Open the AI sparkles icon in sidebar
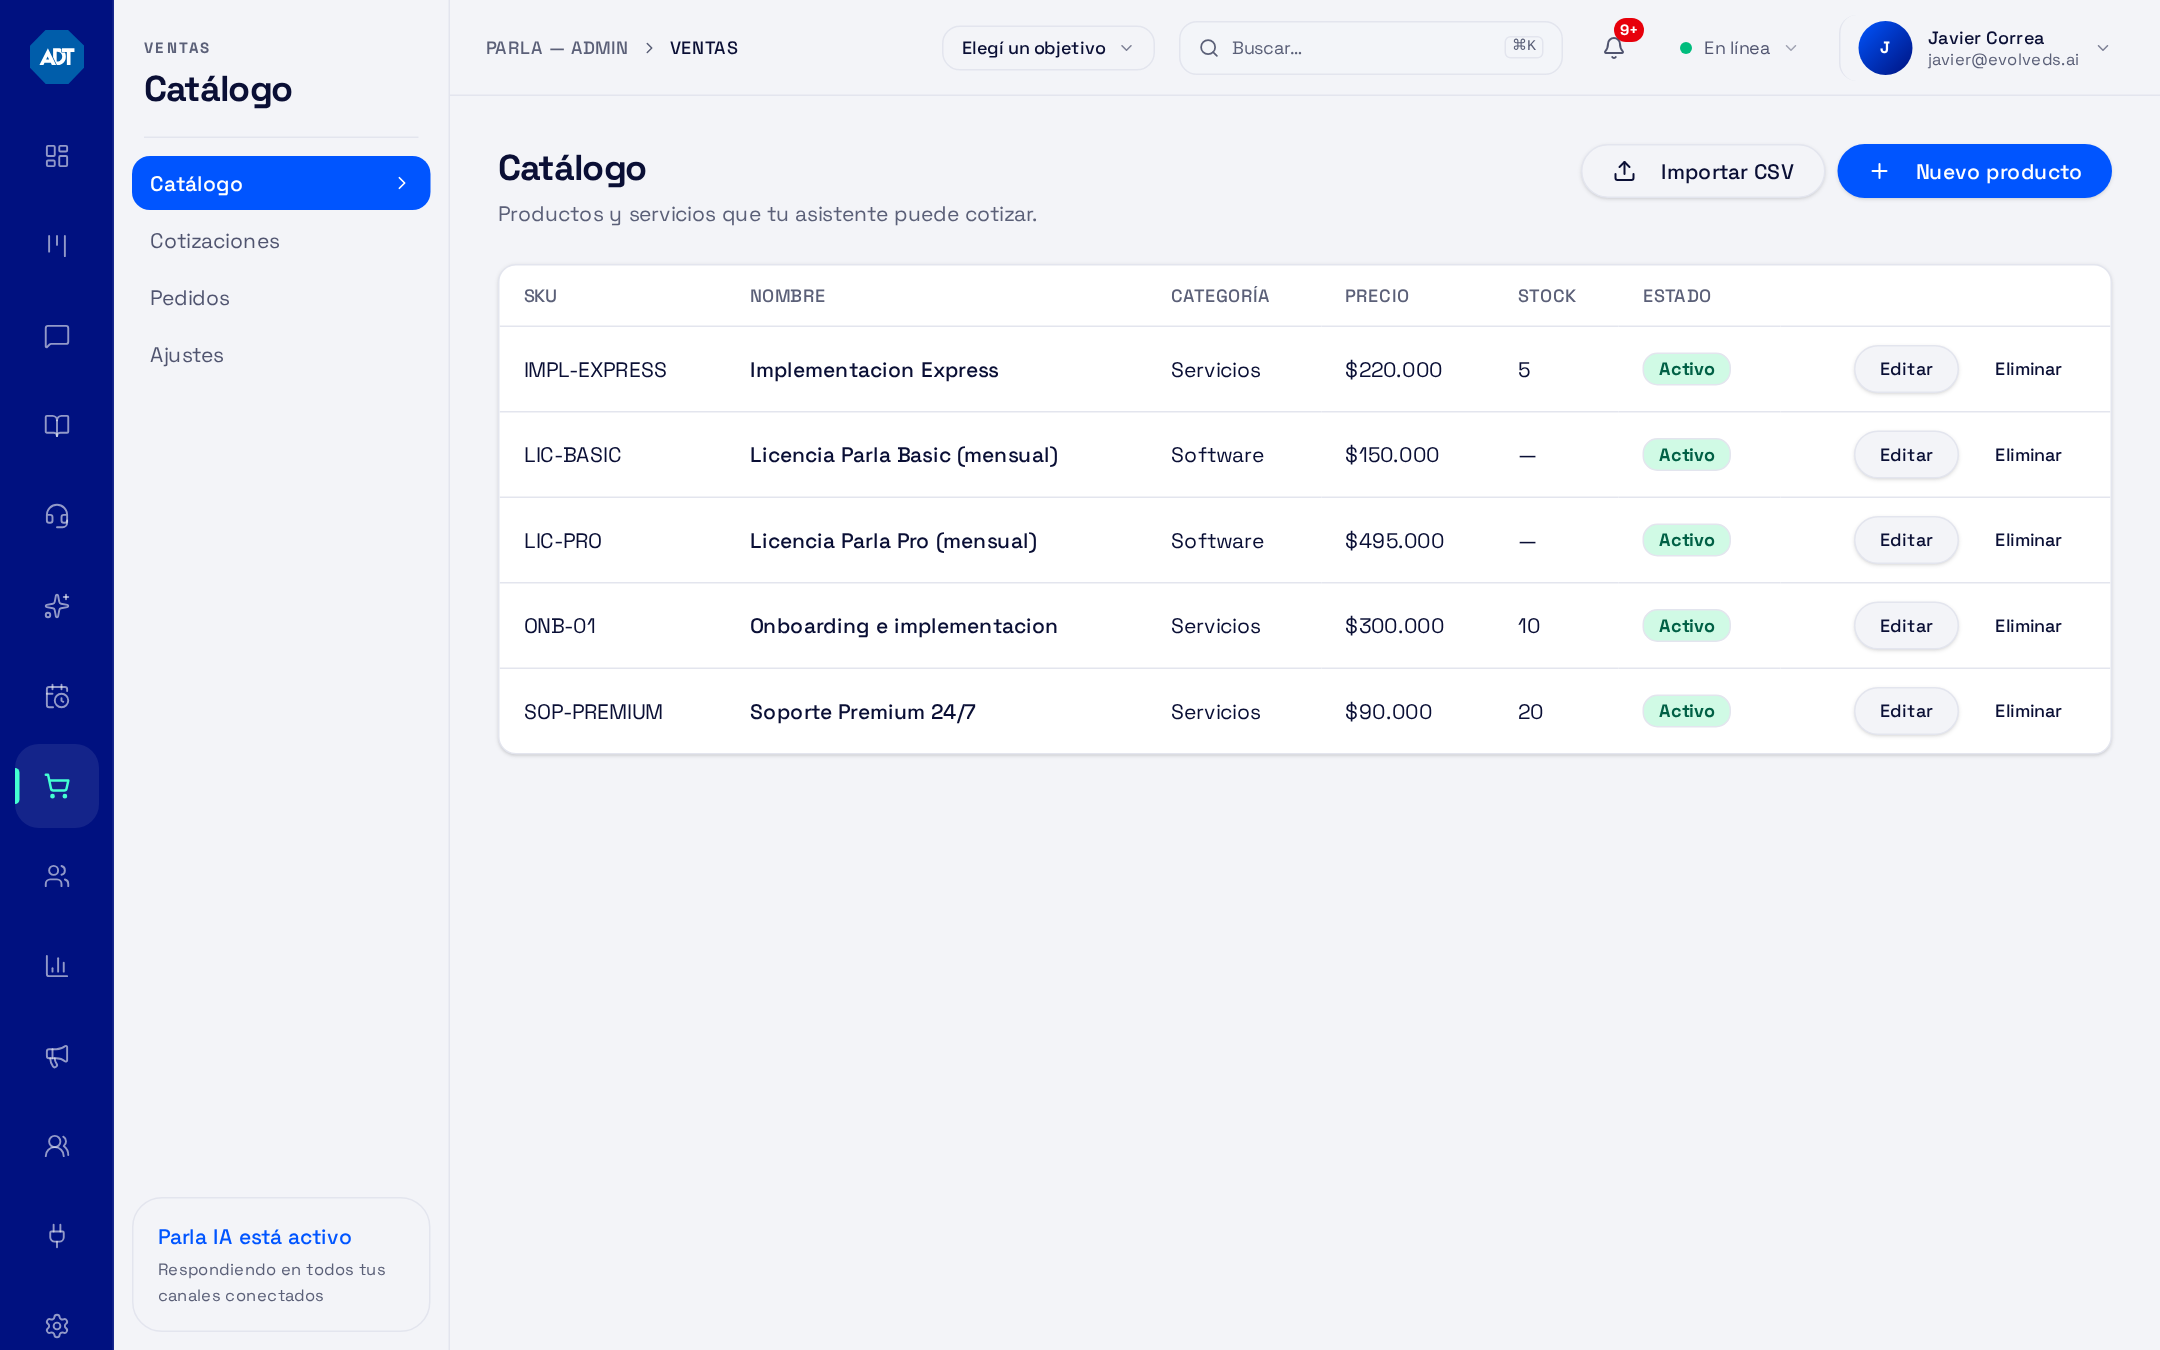Viewport: 2160px width, 1350px height. [x=57, y=606]
